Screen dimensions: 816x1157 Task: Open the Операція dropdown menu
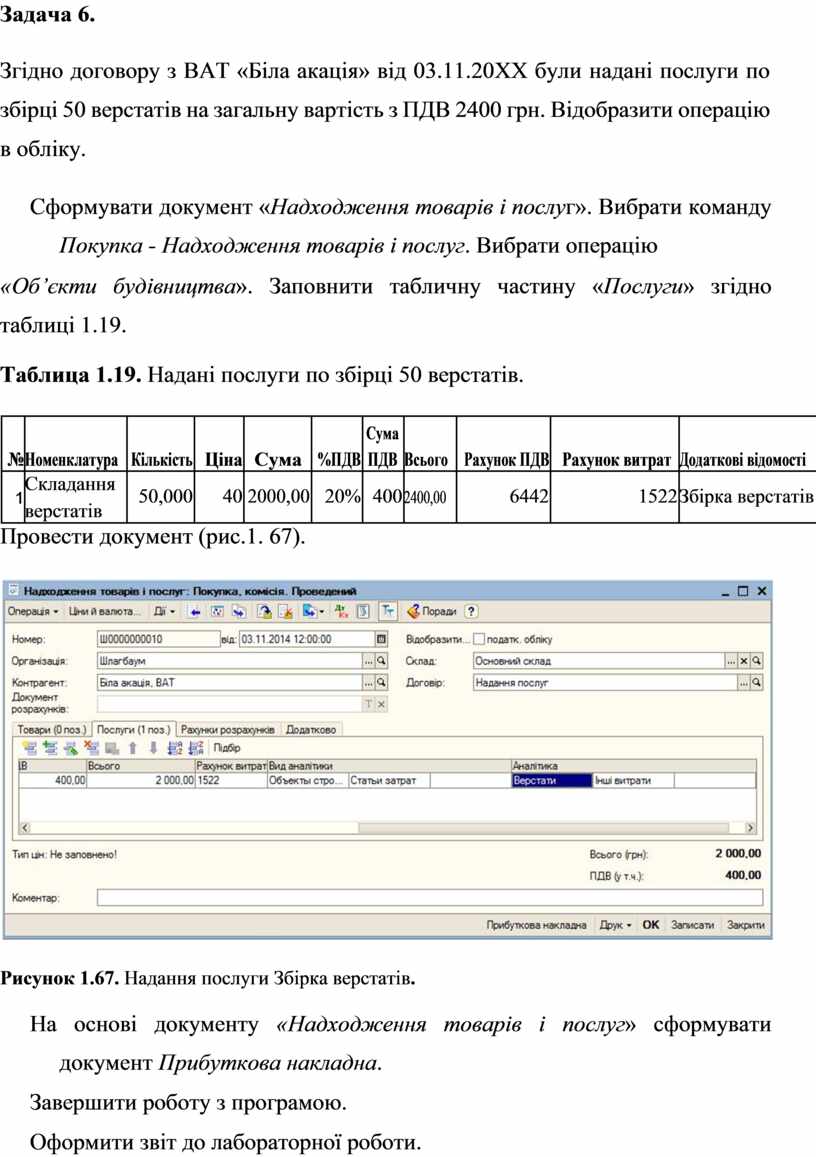[x=33, y=612]
